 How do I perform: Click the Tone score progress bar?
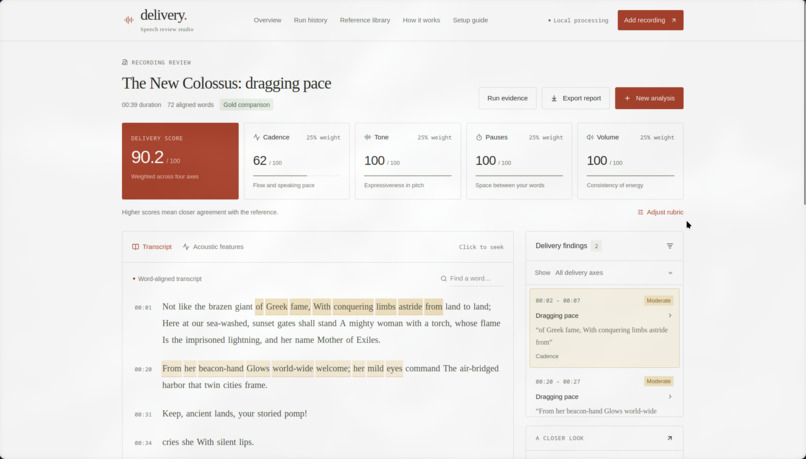click(x=408, y=175)
